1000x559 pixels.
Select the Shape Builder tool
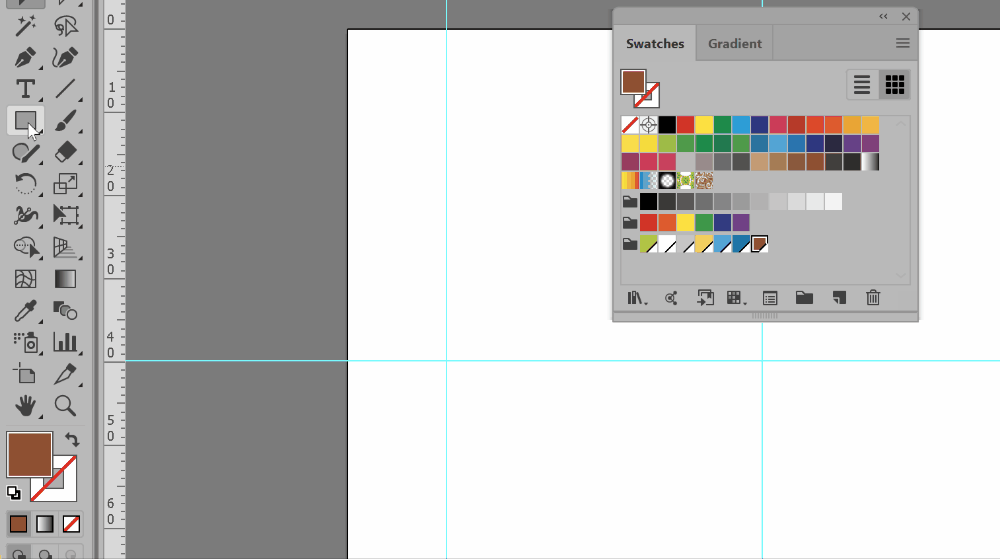tap(26, 247)
